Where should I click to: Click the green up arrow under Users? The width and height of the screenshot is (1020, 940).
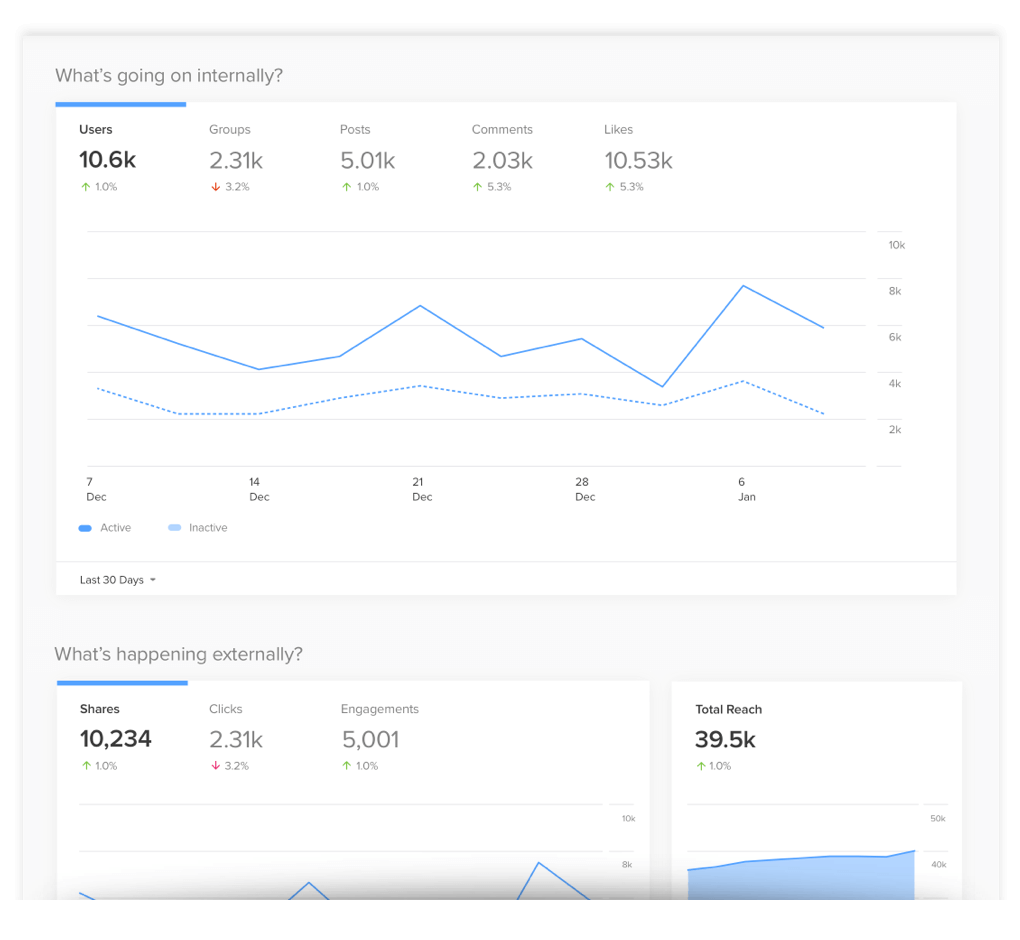[x=85, y=187]
